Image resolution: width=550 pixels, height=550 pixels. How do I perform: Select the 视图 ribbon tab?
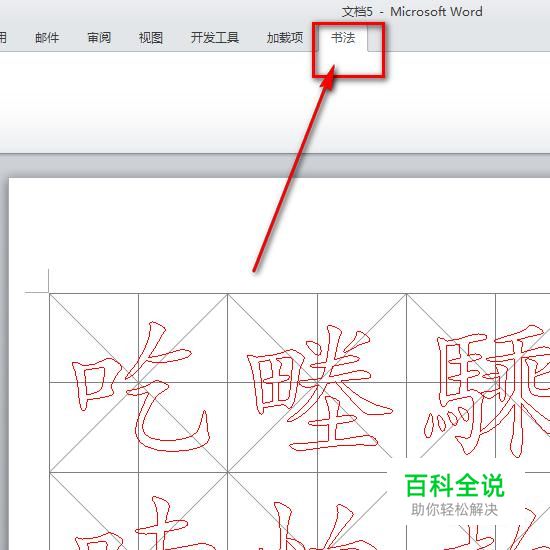pos(151,38)
